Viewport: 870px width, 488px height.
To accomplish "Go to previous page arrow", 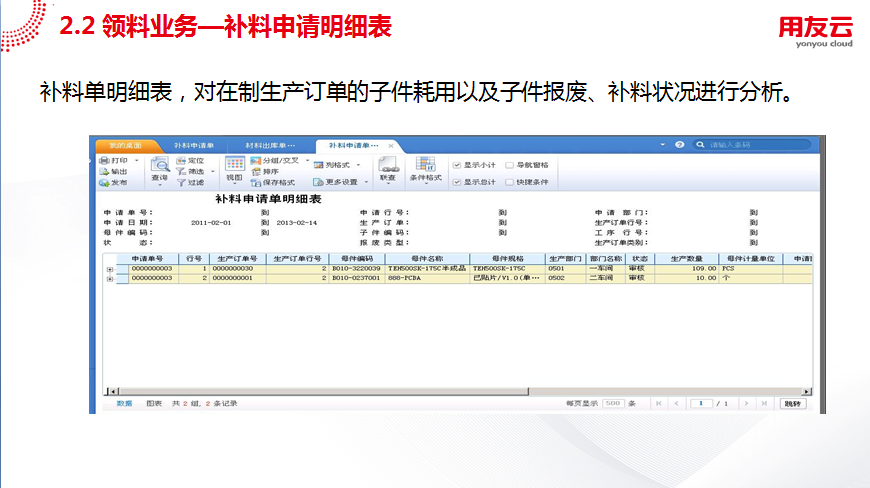I will [x=676, y=403].
